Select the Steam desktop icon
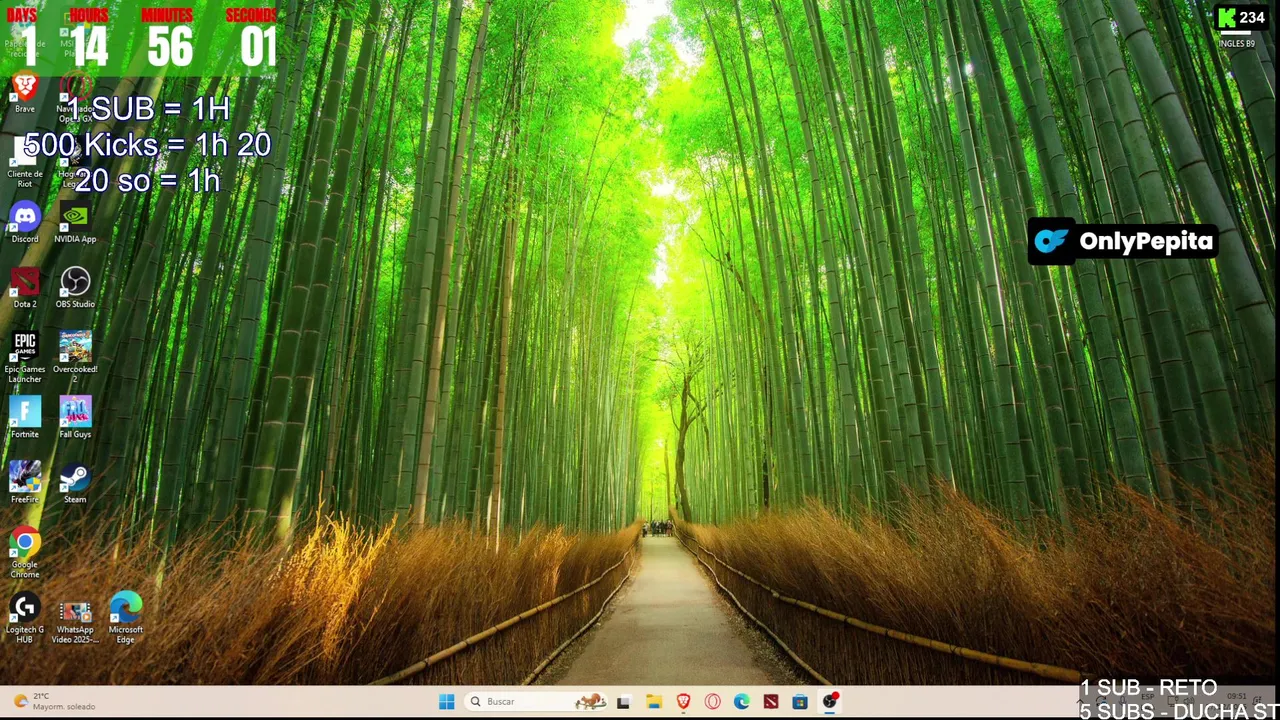Image resolution: width=1280 pixels, height=720 pixels. click(75, 483)
